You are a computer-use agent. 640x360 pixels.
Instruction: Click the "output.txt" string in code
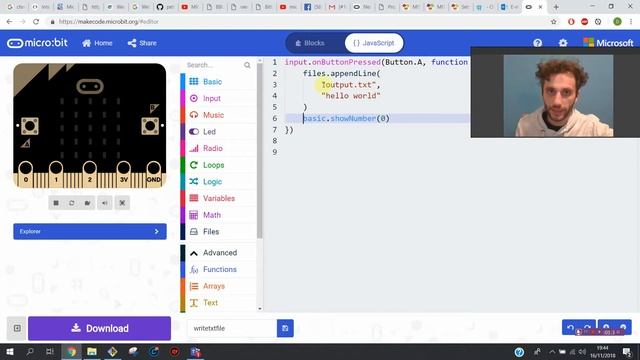click(x=350, y=85)
